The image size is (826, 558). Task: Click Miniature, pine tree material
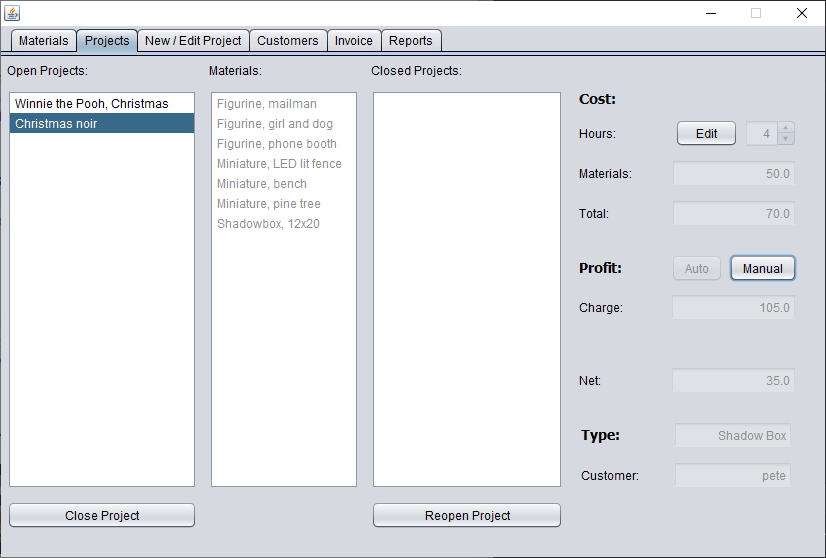pyautogui.click(x=283, y=204)
